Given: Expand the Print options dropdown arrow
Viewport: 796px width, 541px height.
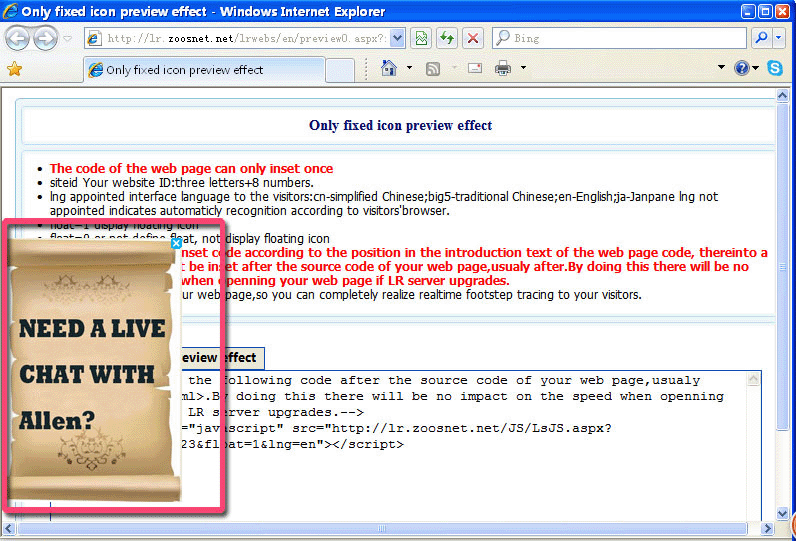Looking at the screenshot, I should (x=523, y=67).
